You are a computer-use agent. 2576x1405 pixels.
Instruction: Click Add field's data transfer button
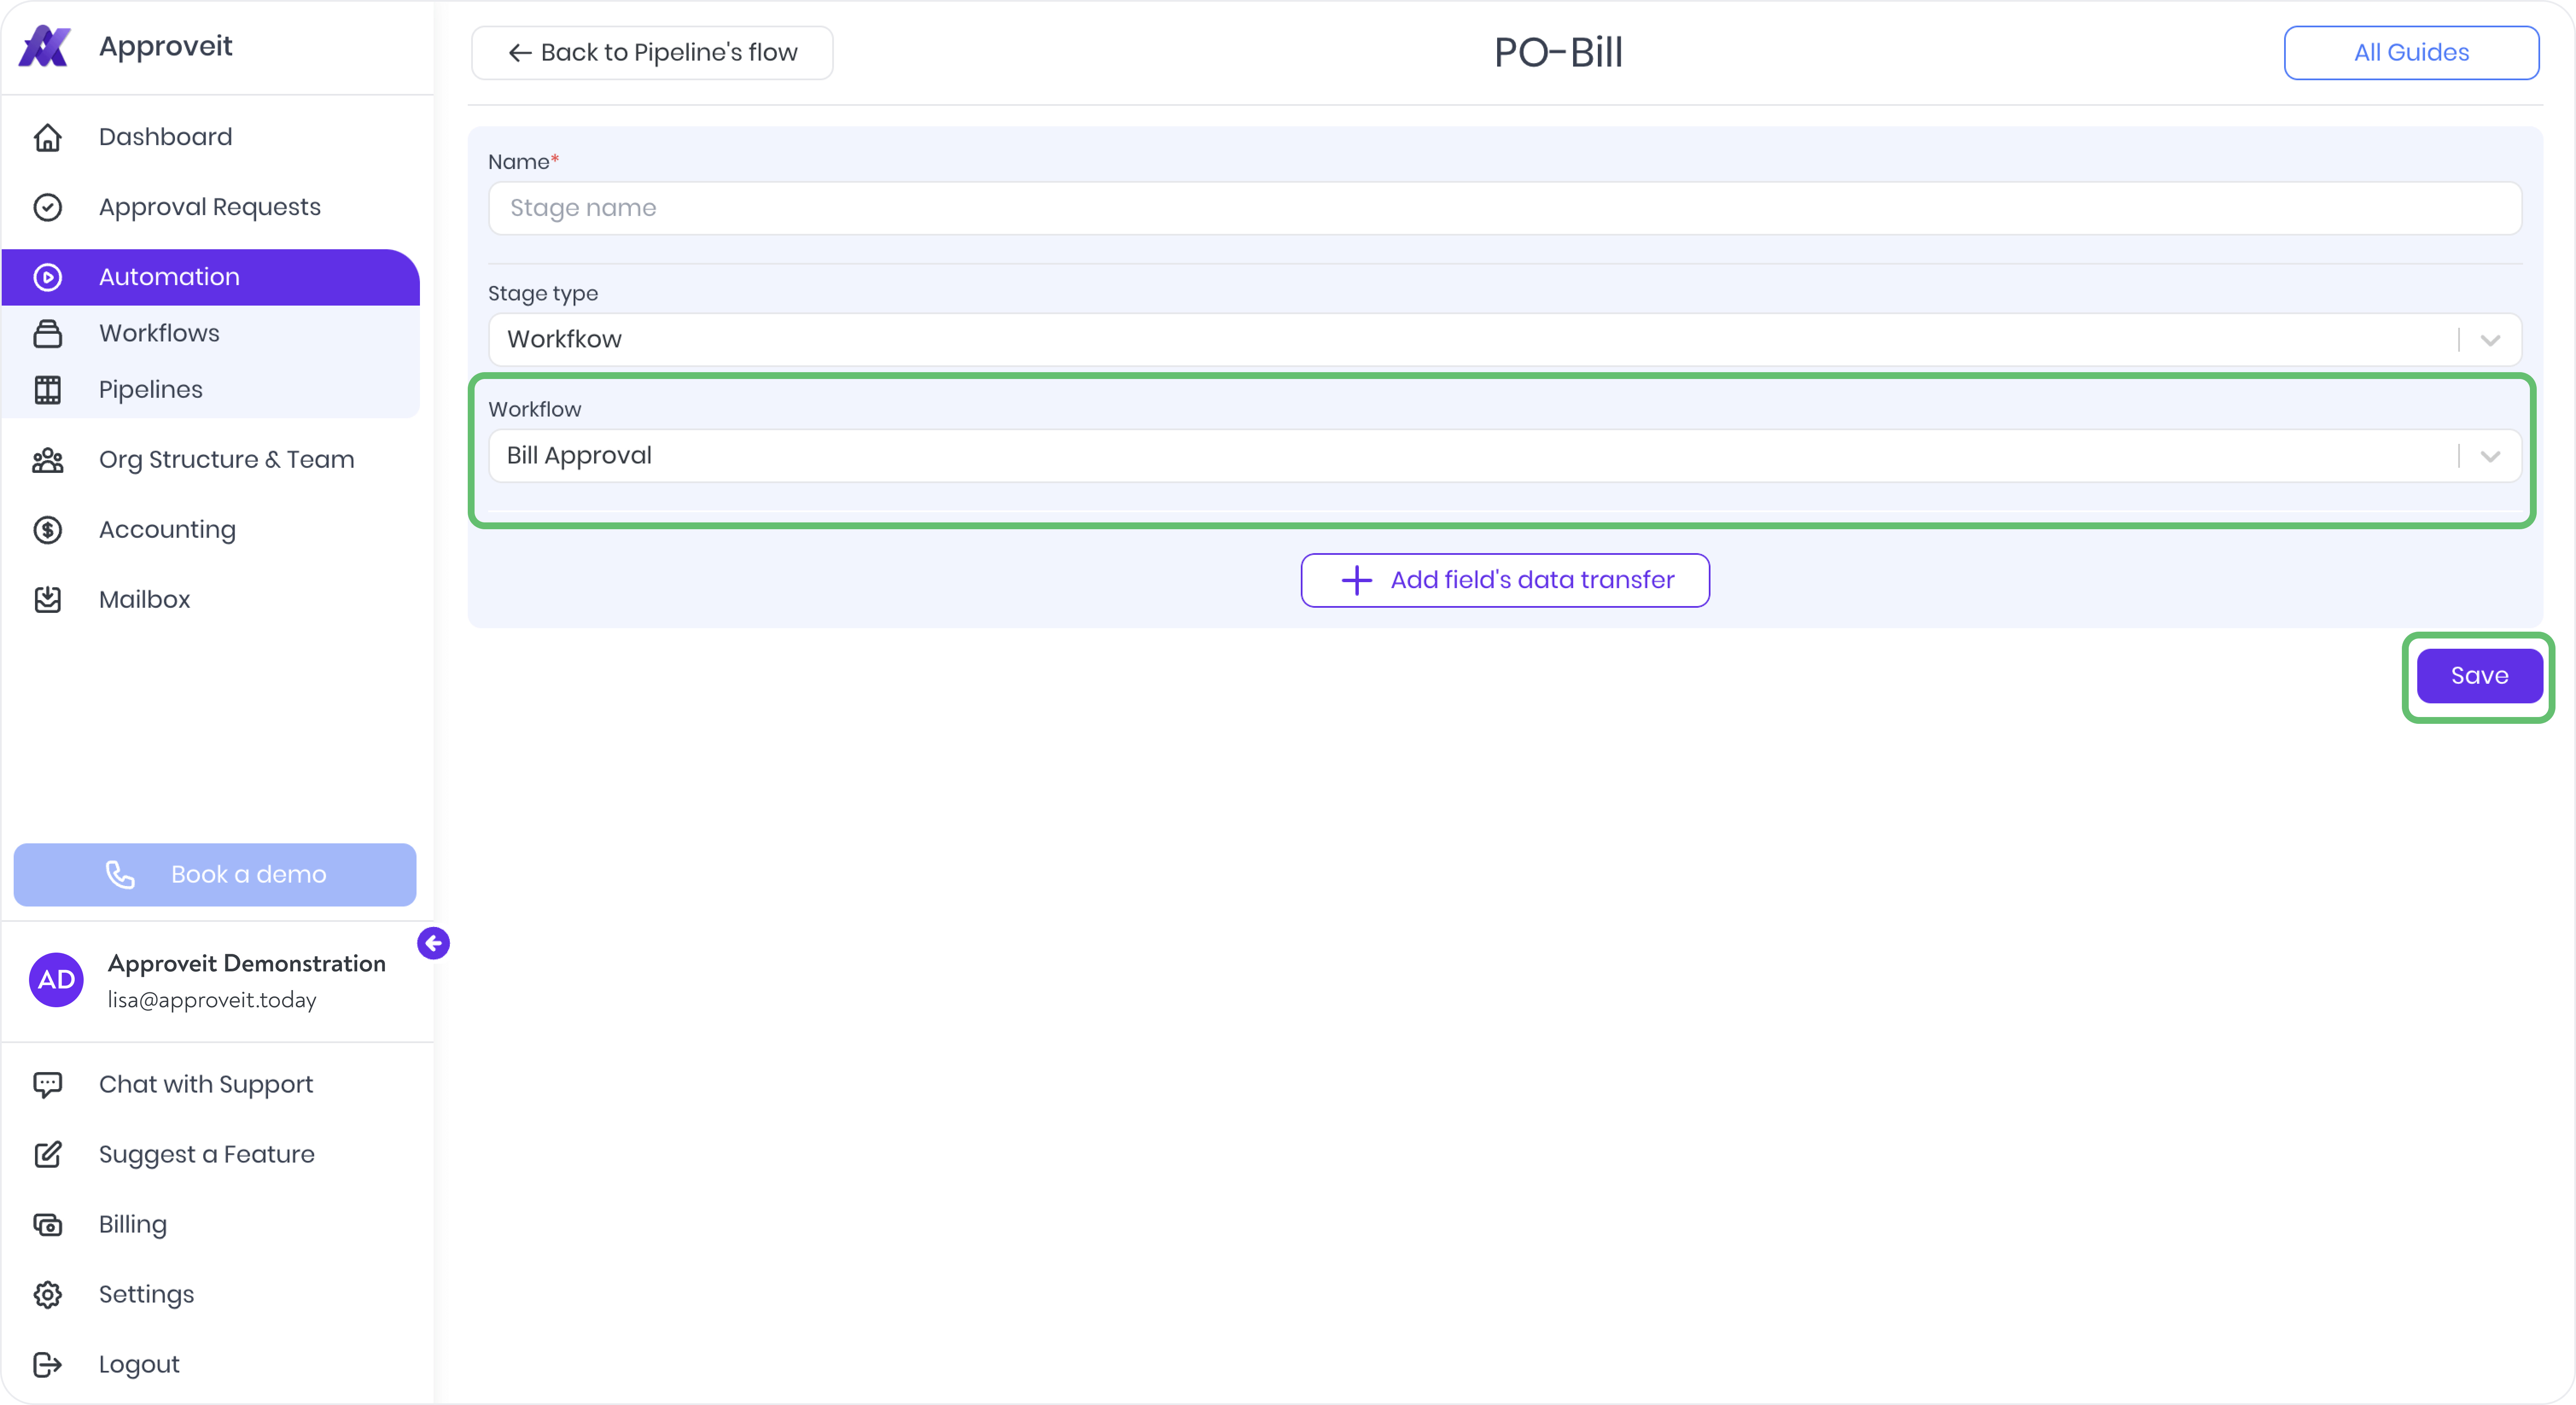coord(1504,580)
